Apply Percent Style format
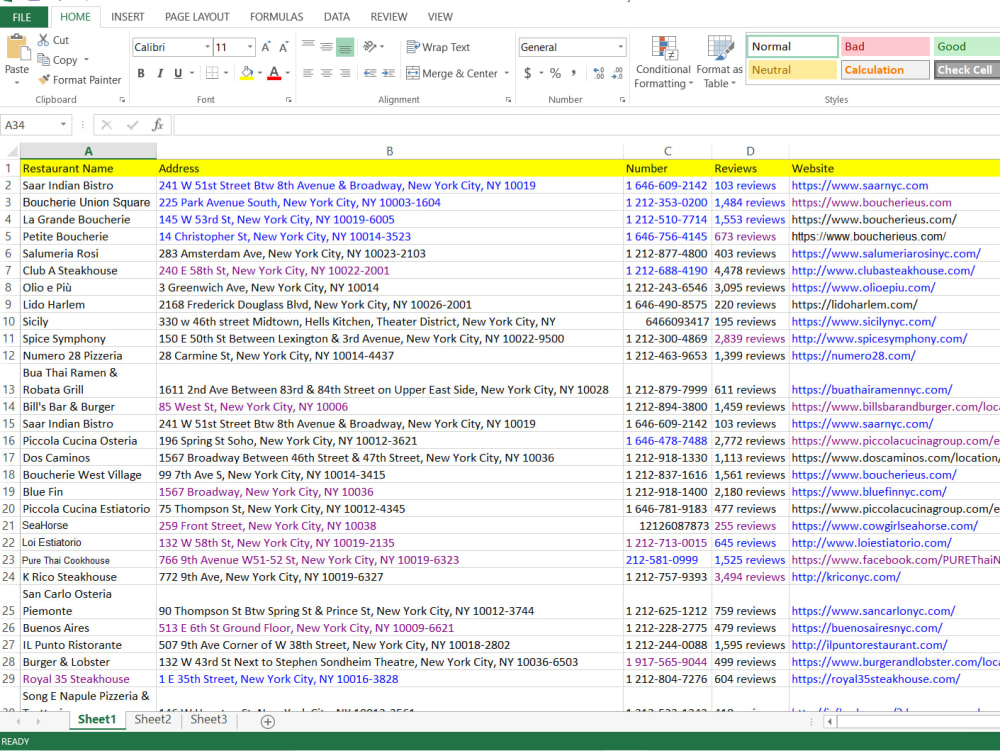Image resolution: width=1000 pixels, height=751 pixels. pos(555,73)
